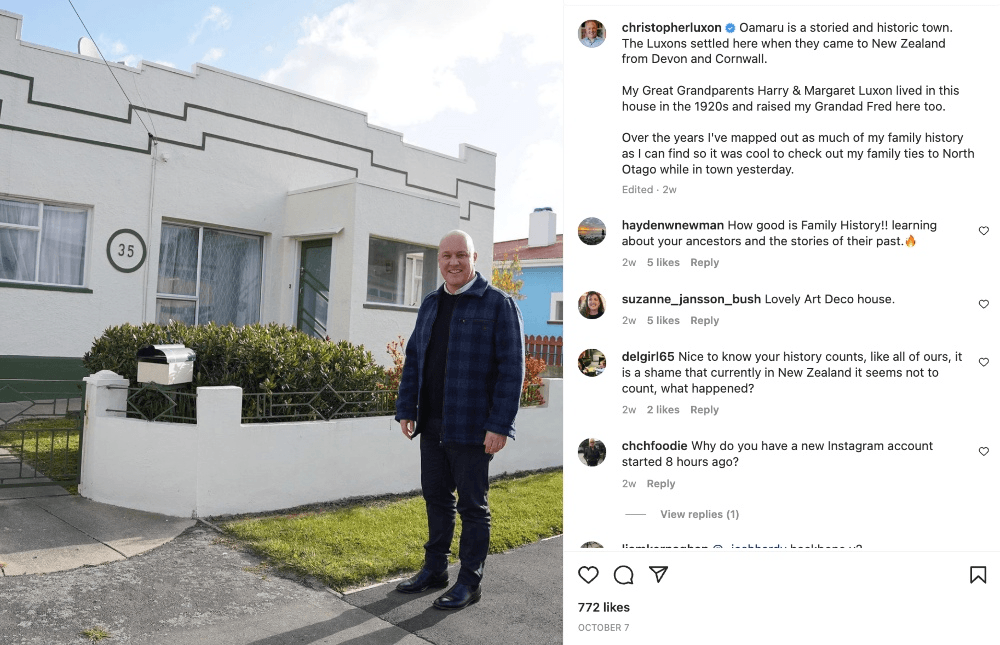Reply to haydenwnewman's comment
This screenshot has width=1000, height=645.
coord(704,262)
